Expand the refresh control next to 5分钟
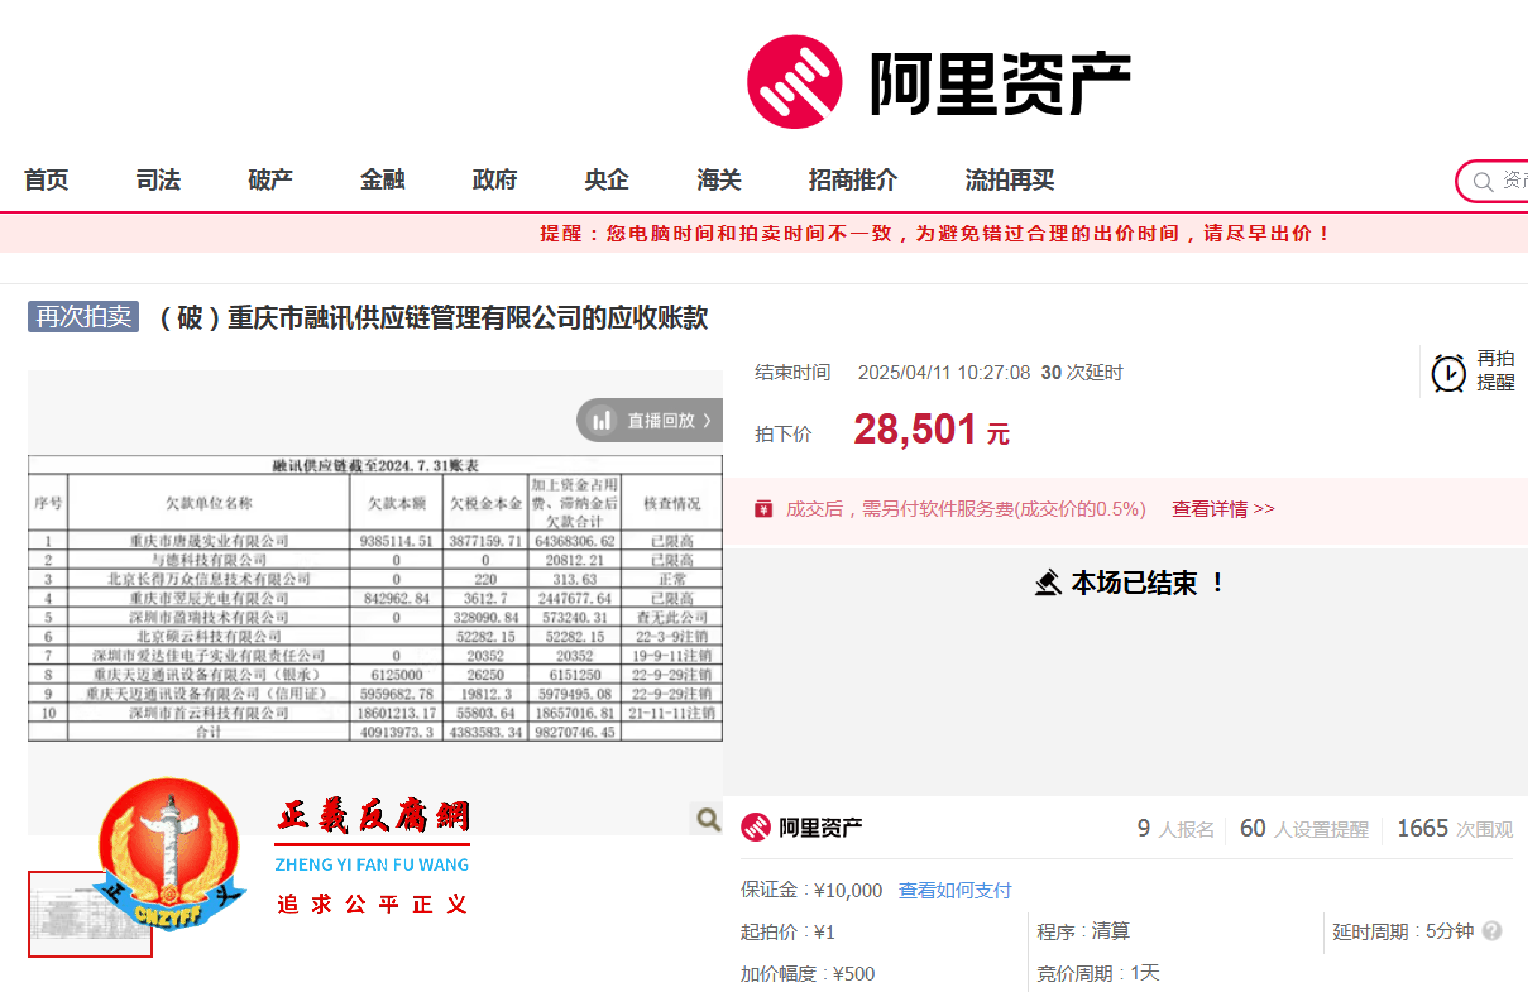This screenshot has height=992, width=1528. point(1493,931)
